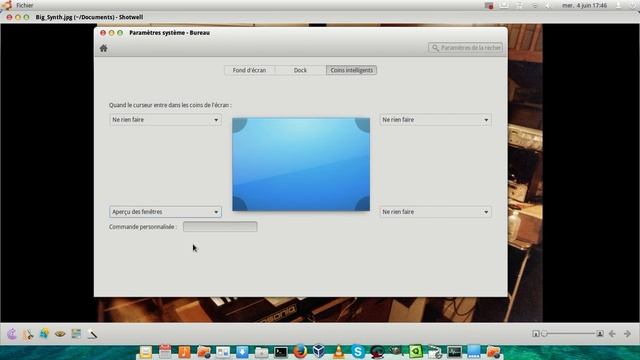This screenshot has height=360, width=640.
Task: Open VirtualBox from the dock
Action: point(319,351)
